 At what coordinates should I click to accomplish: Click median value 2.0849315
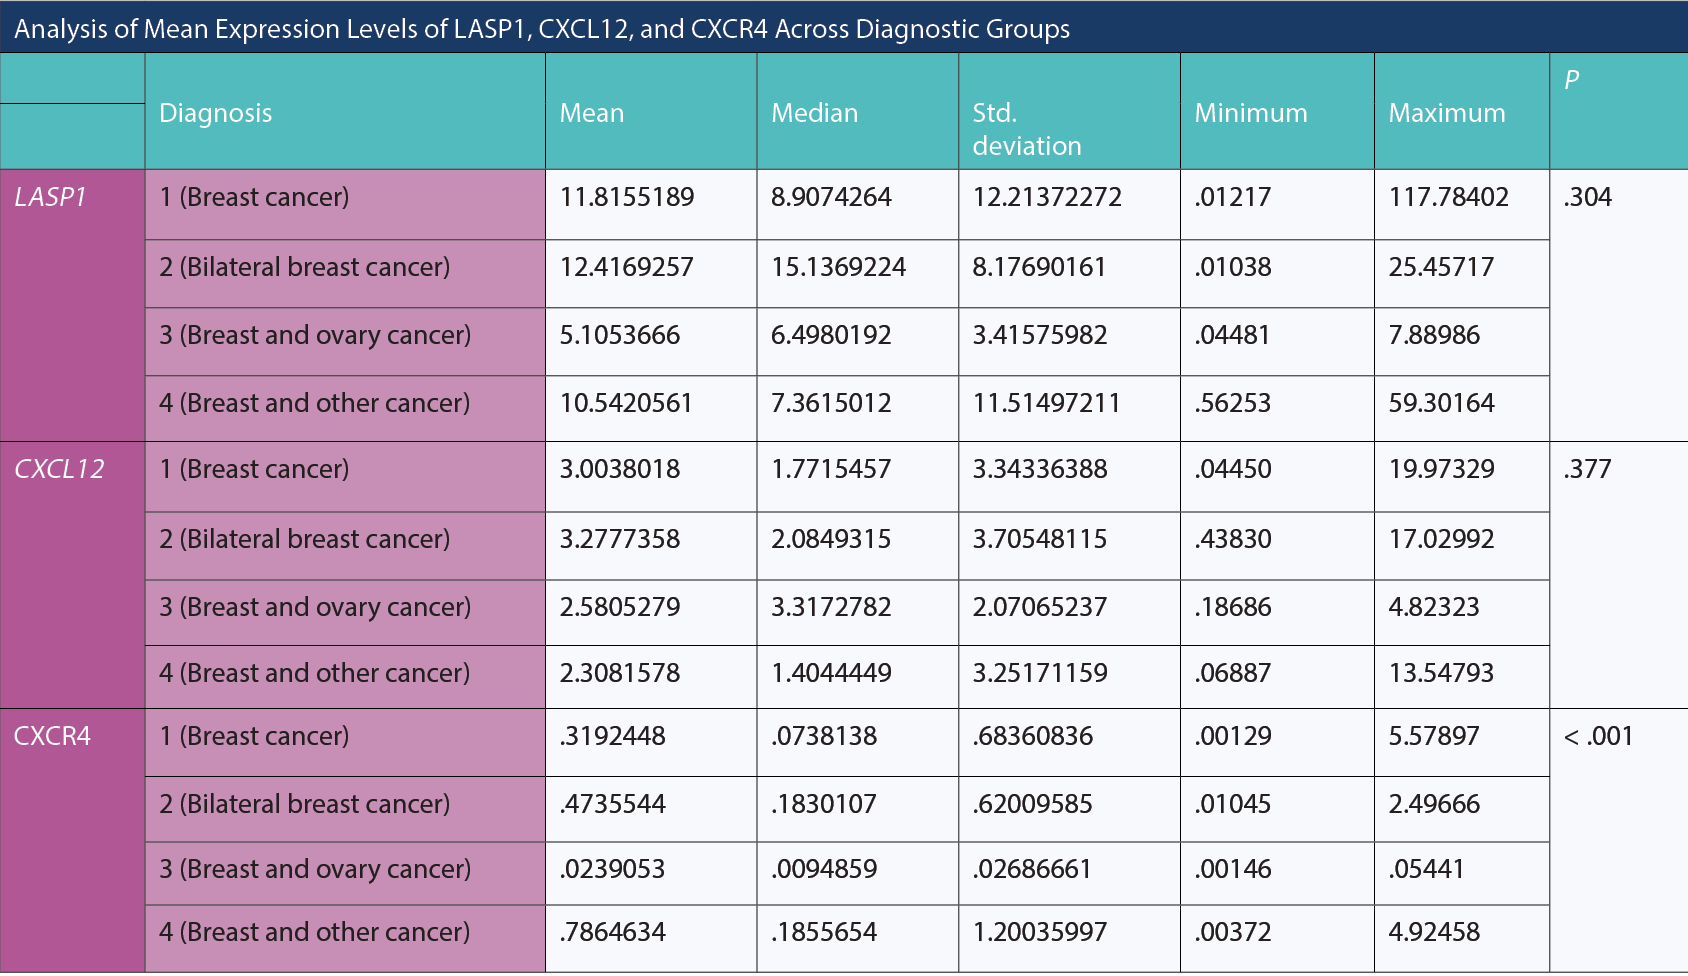[831, 539]
